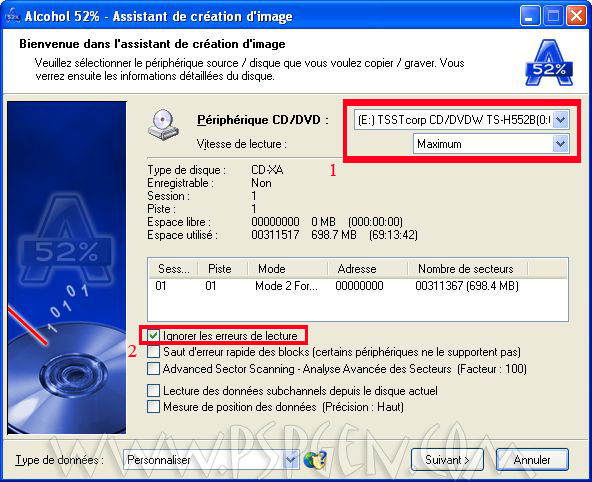Viewport: 592px width, 482px height.
Task: Click the Piste column header
Action: (223, 269)
